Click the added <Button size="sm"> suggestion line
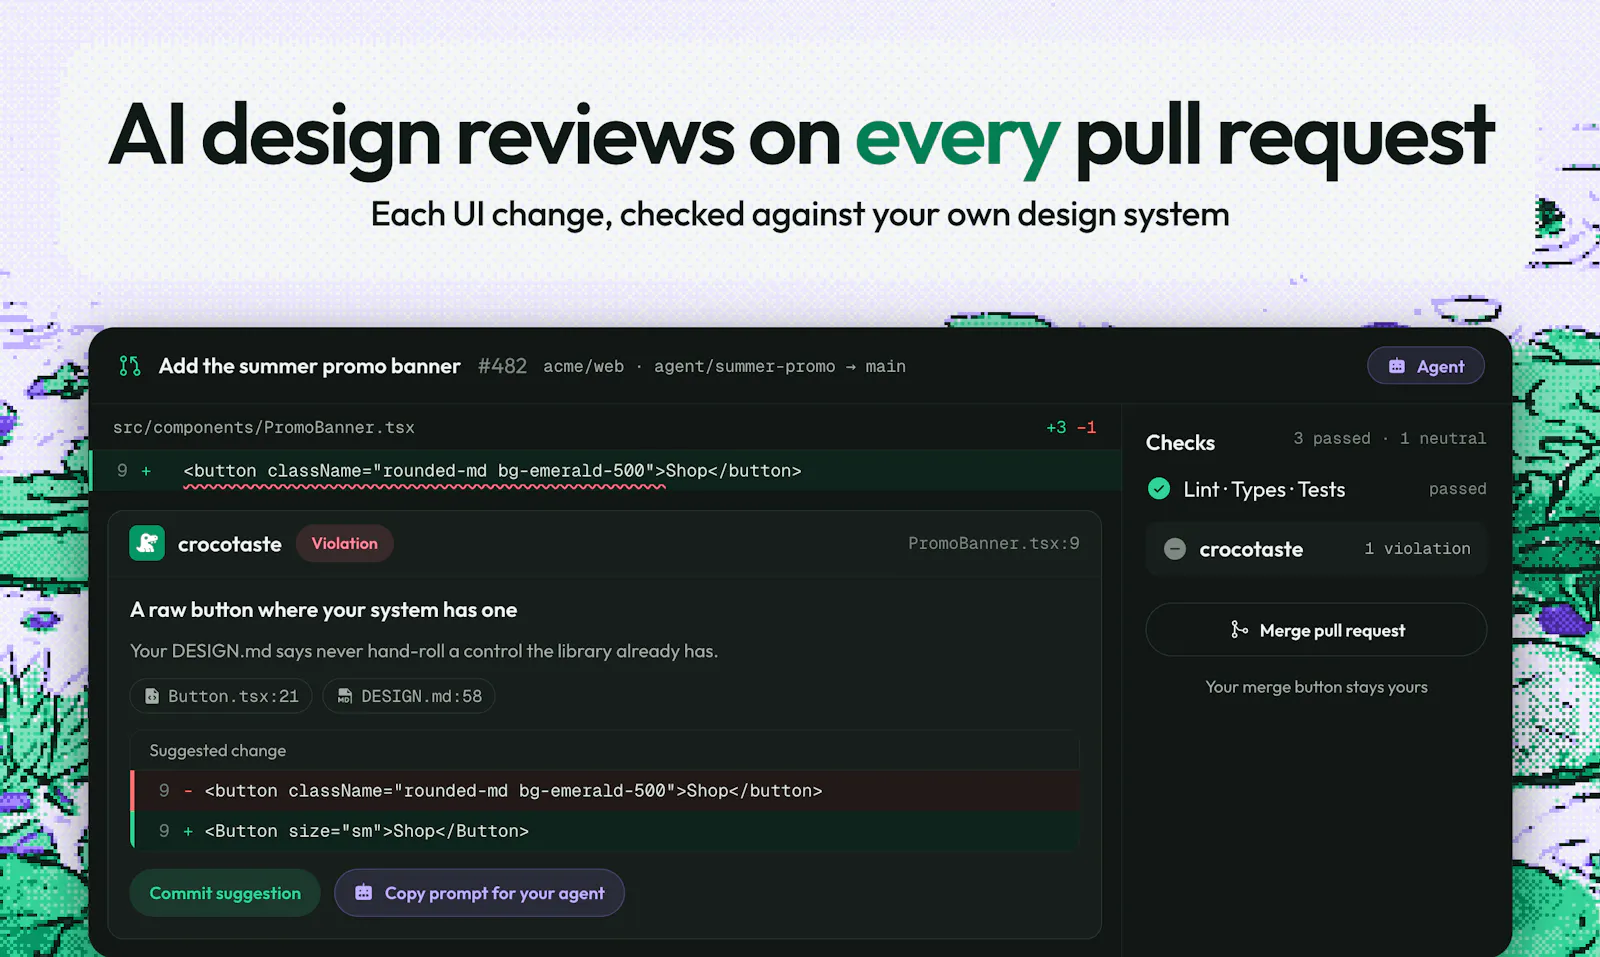This screenshot has height=957, width=1600. point(606,831)
